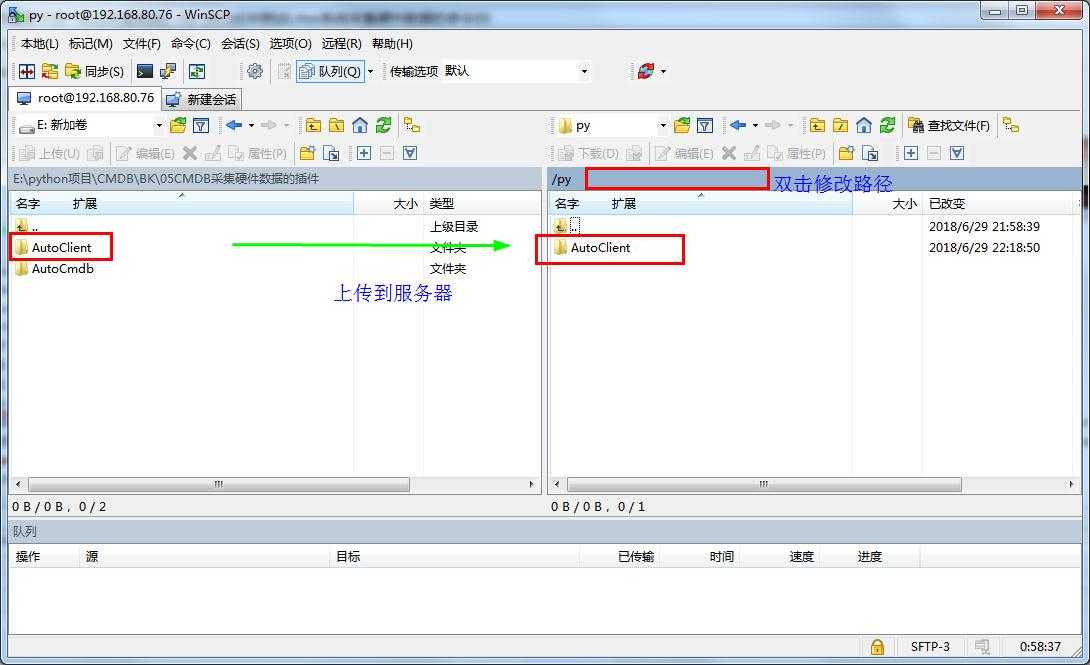
Task: Click the 上传(U) upload button
Action: (x=50, y=153)
